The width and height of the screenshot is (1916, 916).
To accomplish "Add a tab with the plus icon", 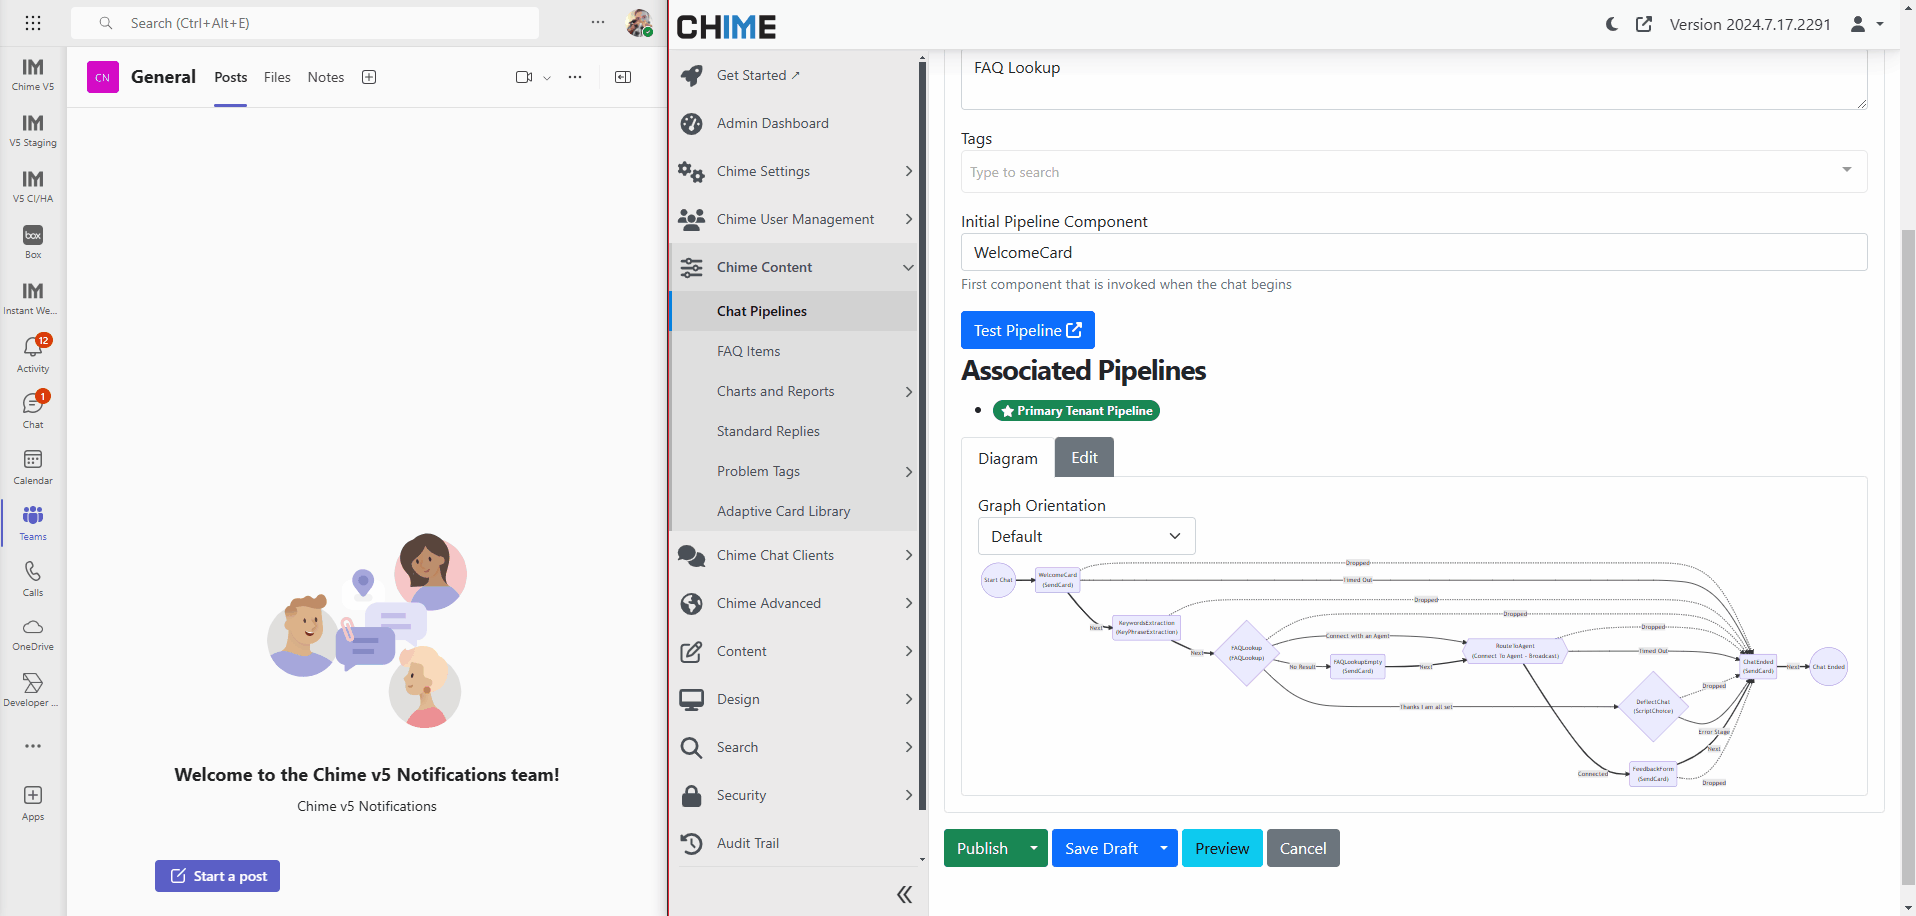I will [x=369, y=77].
